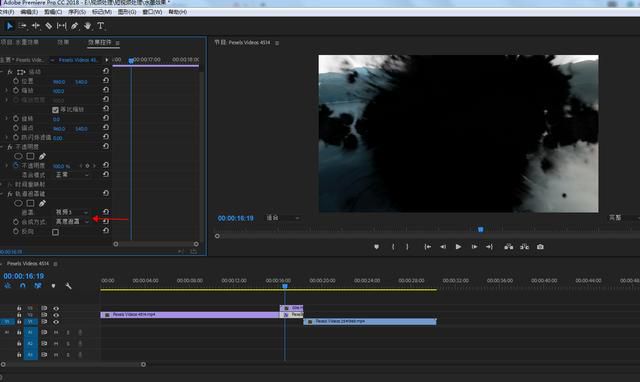The image size is (640, 382).
Task: Step forward one frame
Action: pos(474,247)
